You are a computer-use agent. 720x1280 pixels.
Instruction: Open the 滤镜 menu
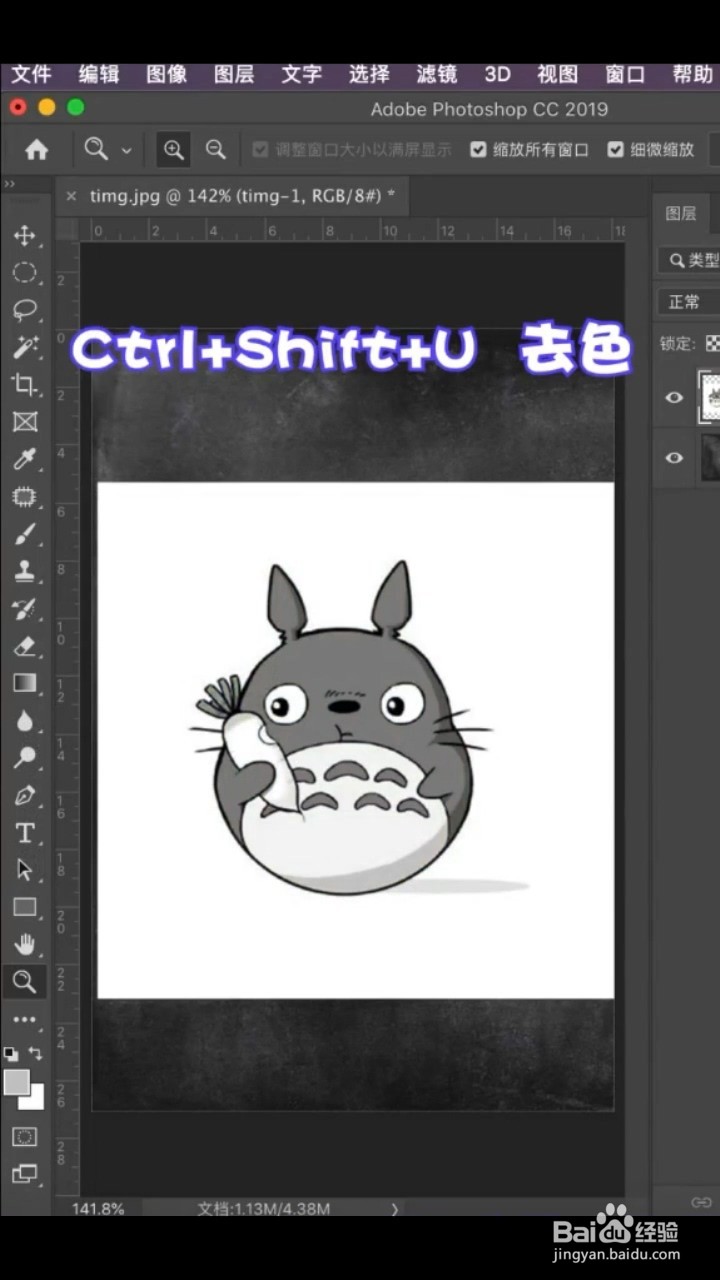pyautogui.click(x=437, y=75)
